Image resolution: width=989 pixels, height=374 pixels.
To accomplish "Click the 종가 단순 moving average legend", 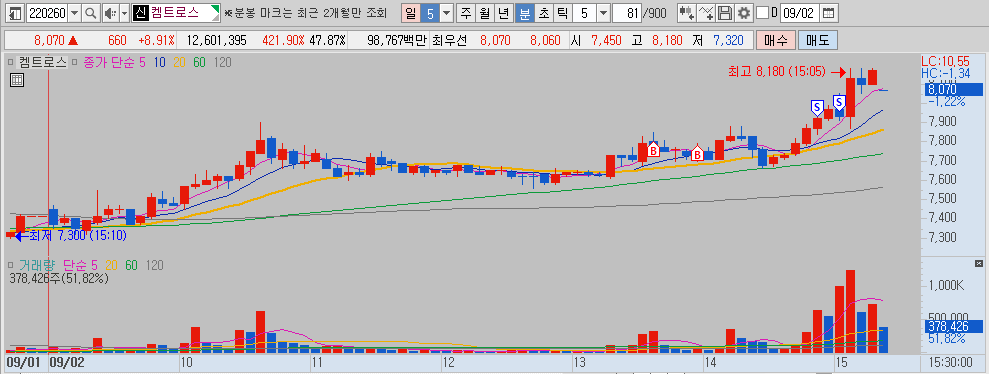I will (115, 62).
